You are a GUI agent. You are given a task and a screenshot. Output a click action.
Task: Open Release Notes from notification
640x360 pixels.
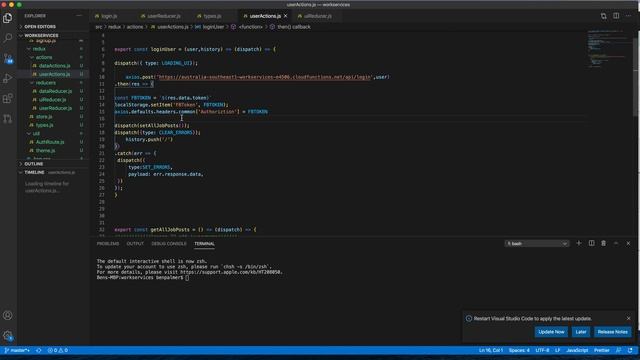pos(612,332)
